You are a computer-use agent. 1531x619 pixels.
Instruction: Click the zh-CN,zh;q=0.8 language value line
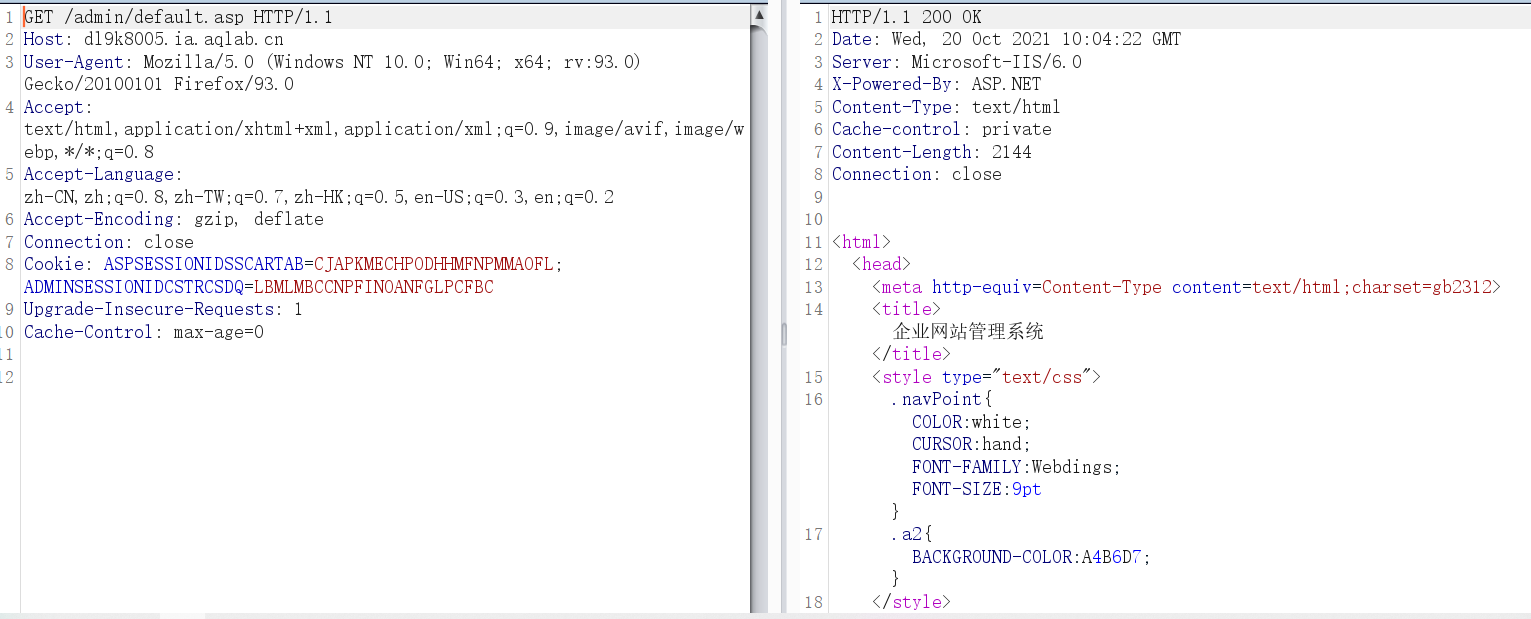point(319,197)
